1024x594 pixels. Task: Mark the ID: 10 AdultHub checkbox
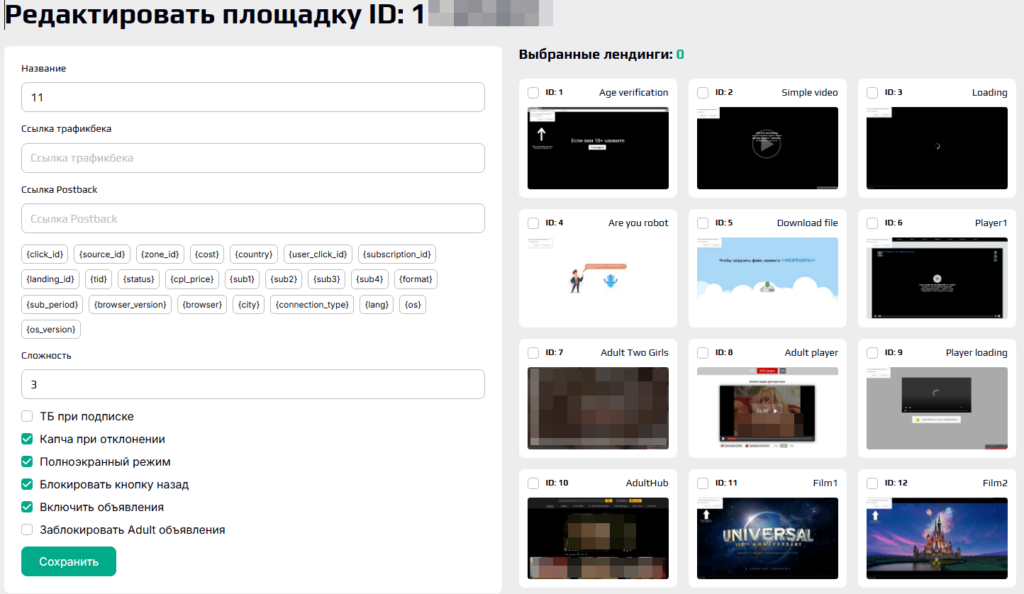pos(534,484)
